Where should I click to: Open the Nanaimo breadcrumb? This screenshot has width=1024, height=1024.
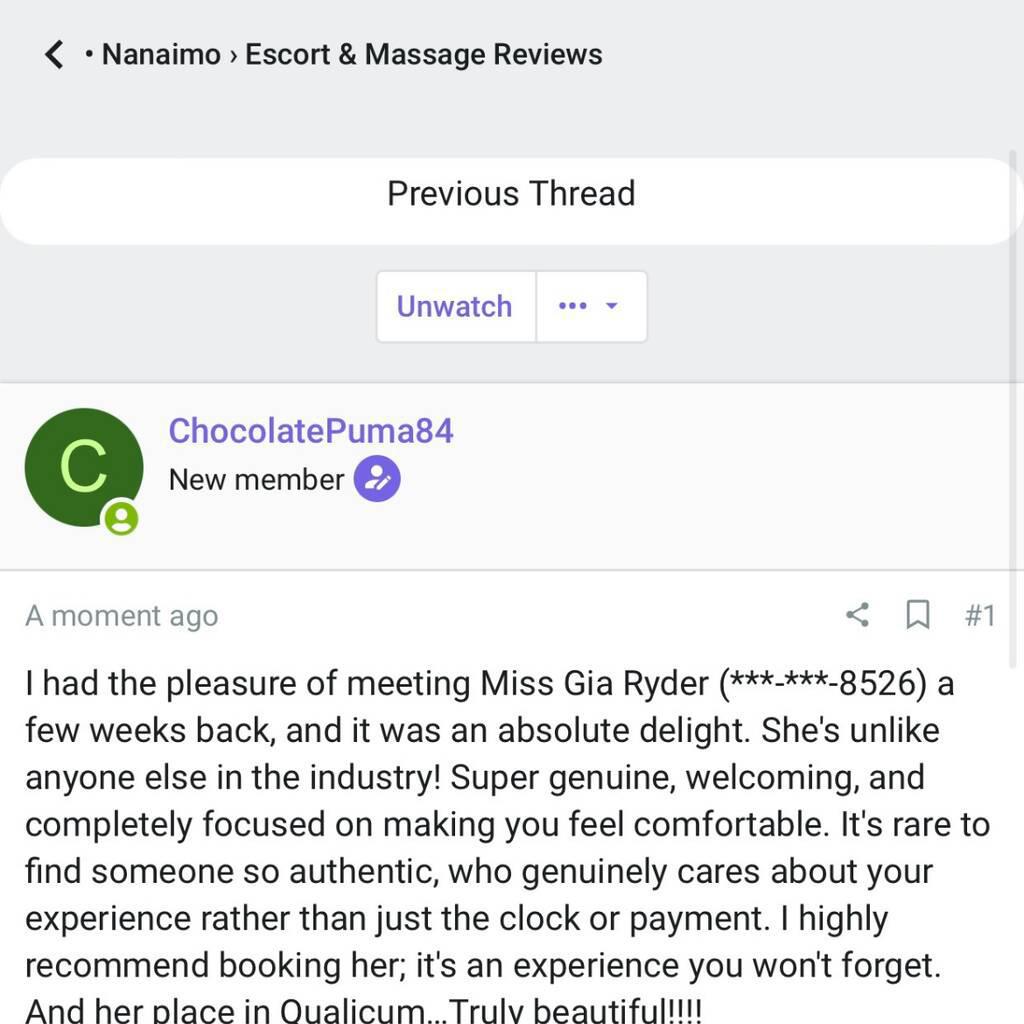(x=161, y=54)
